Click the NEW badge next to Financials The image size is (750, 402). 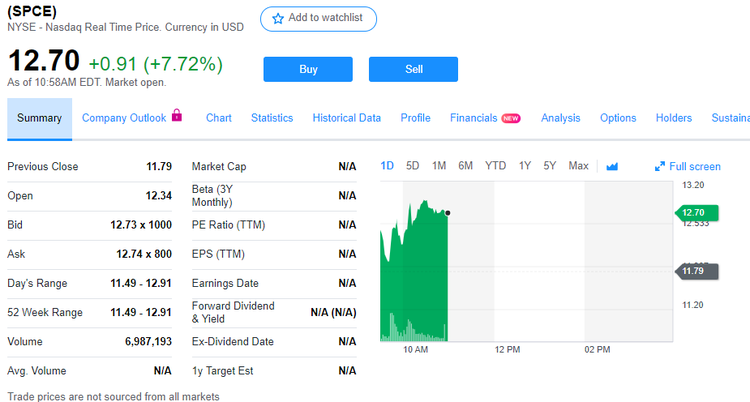[x=511, y=118]
